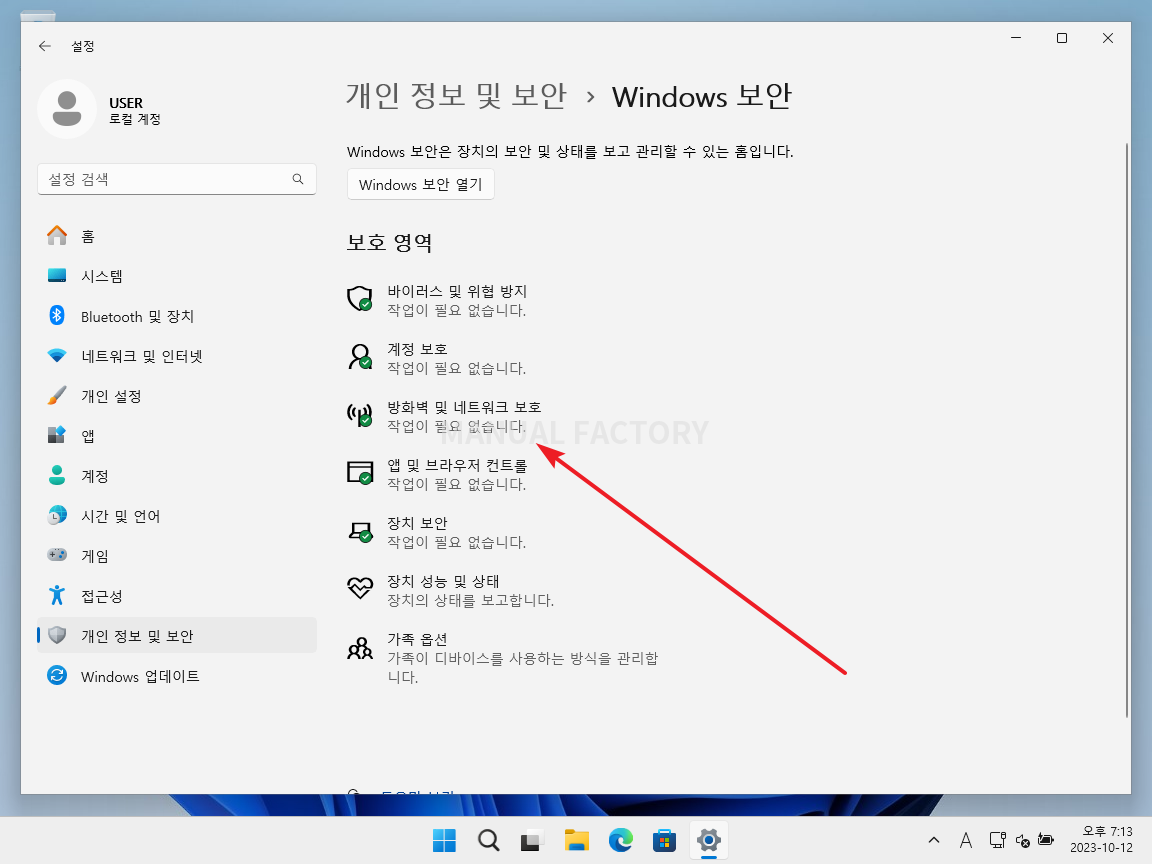Select the 네트워크 및 인터넷 Wi-Fi icon
The height and width of the screenshot is (864, 1152).
[57, 356]
